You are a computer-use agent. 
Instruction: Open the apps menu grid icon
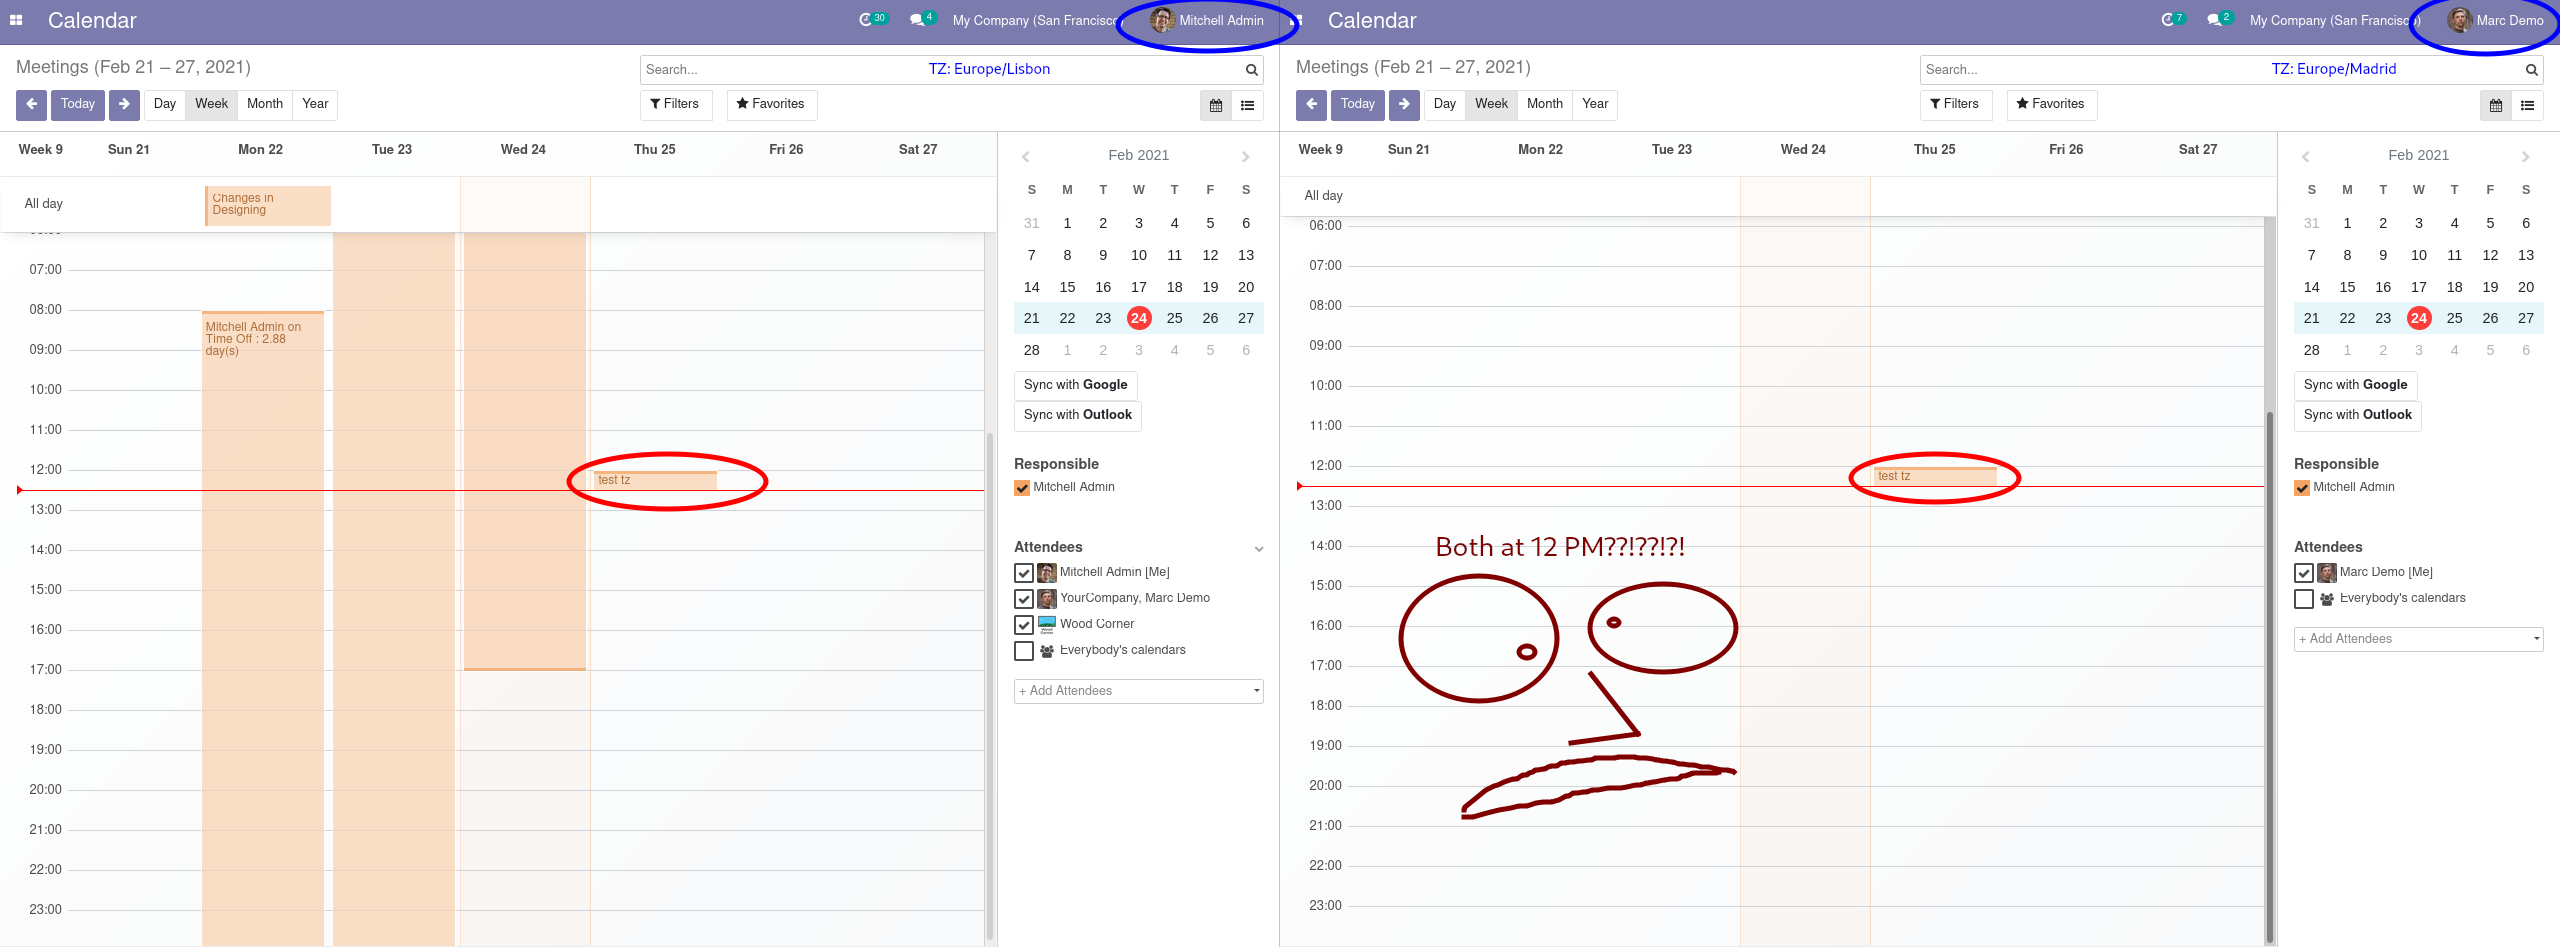tap(15, 20)
